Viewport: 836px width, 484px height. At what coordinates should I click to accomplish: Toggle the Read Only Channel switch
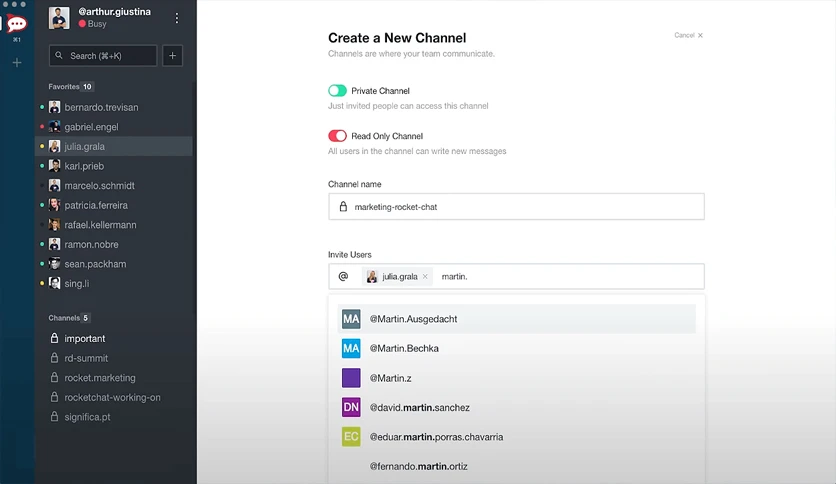pos(337,136)
